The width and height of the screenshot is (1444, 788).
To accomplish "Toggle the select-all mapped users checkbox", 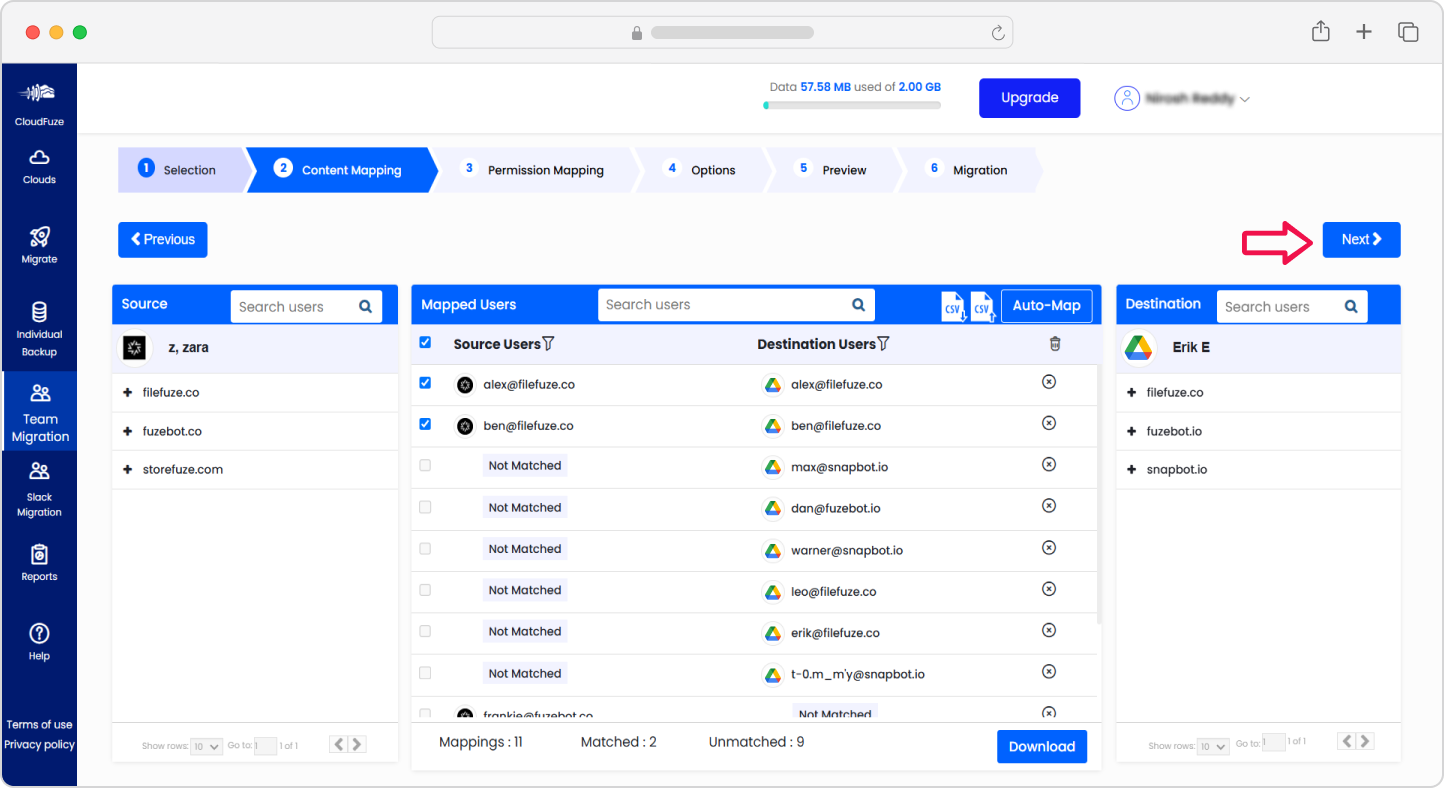I will tap(425, 342).
